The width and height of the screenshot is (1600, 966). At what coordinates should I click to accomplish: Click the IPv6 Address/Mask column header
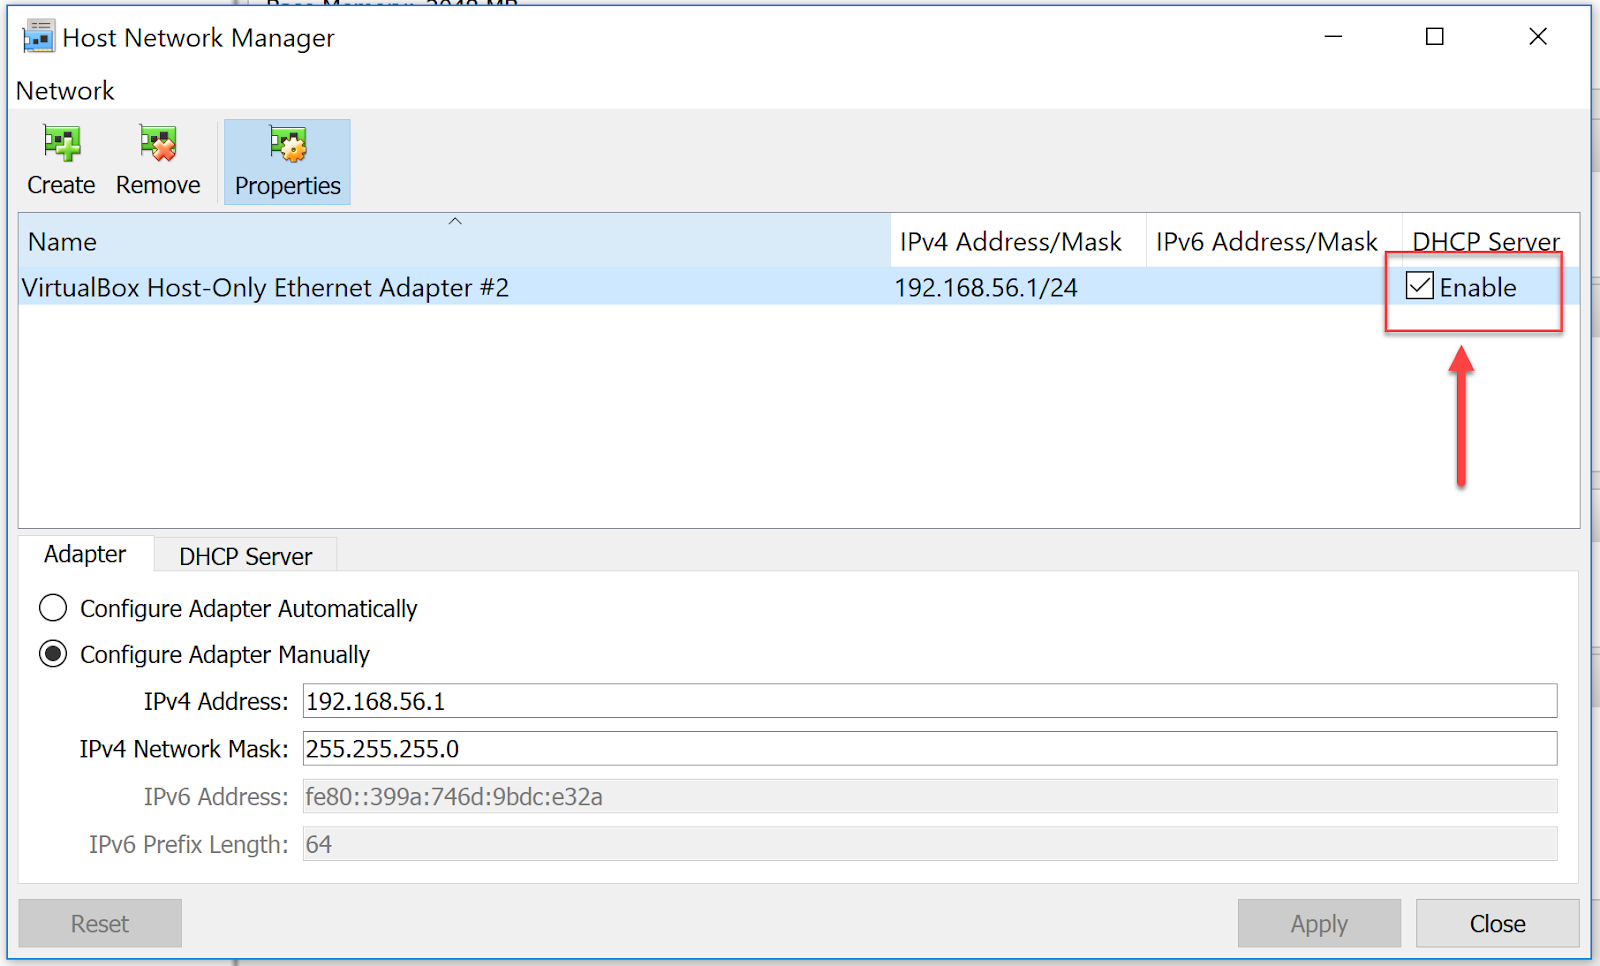1266,241
